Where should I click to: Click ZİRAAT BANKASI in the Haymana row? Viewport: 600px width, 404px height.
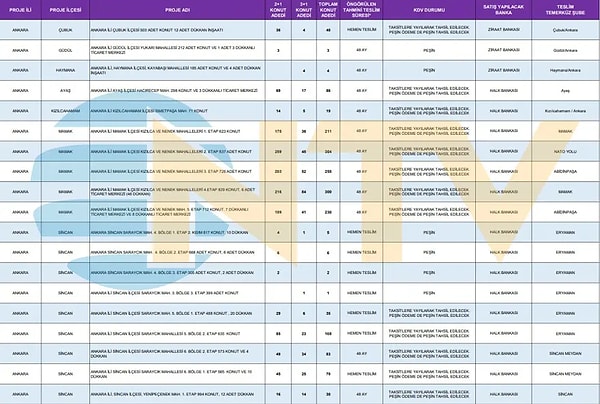point(504,70)
